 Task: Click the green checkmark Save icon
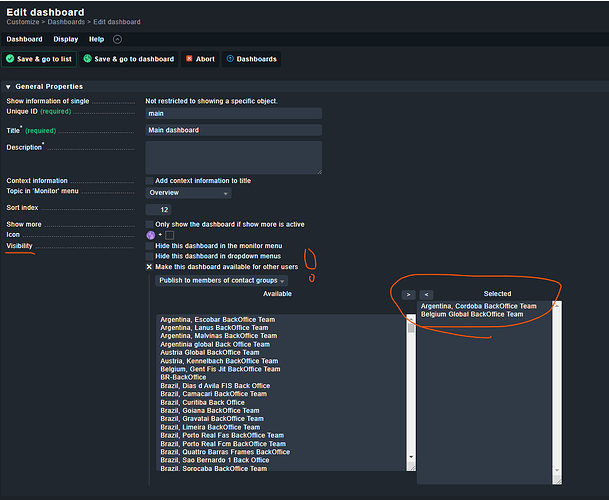click(10, 59)
